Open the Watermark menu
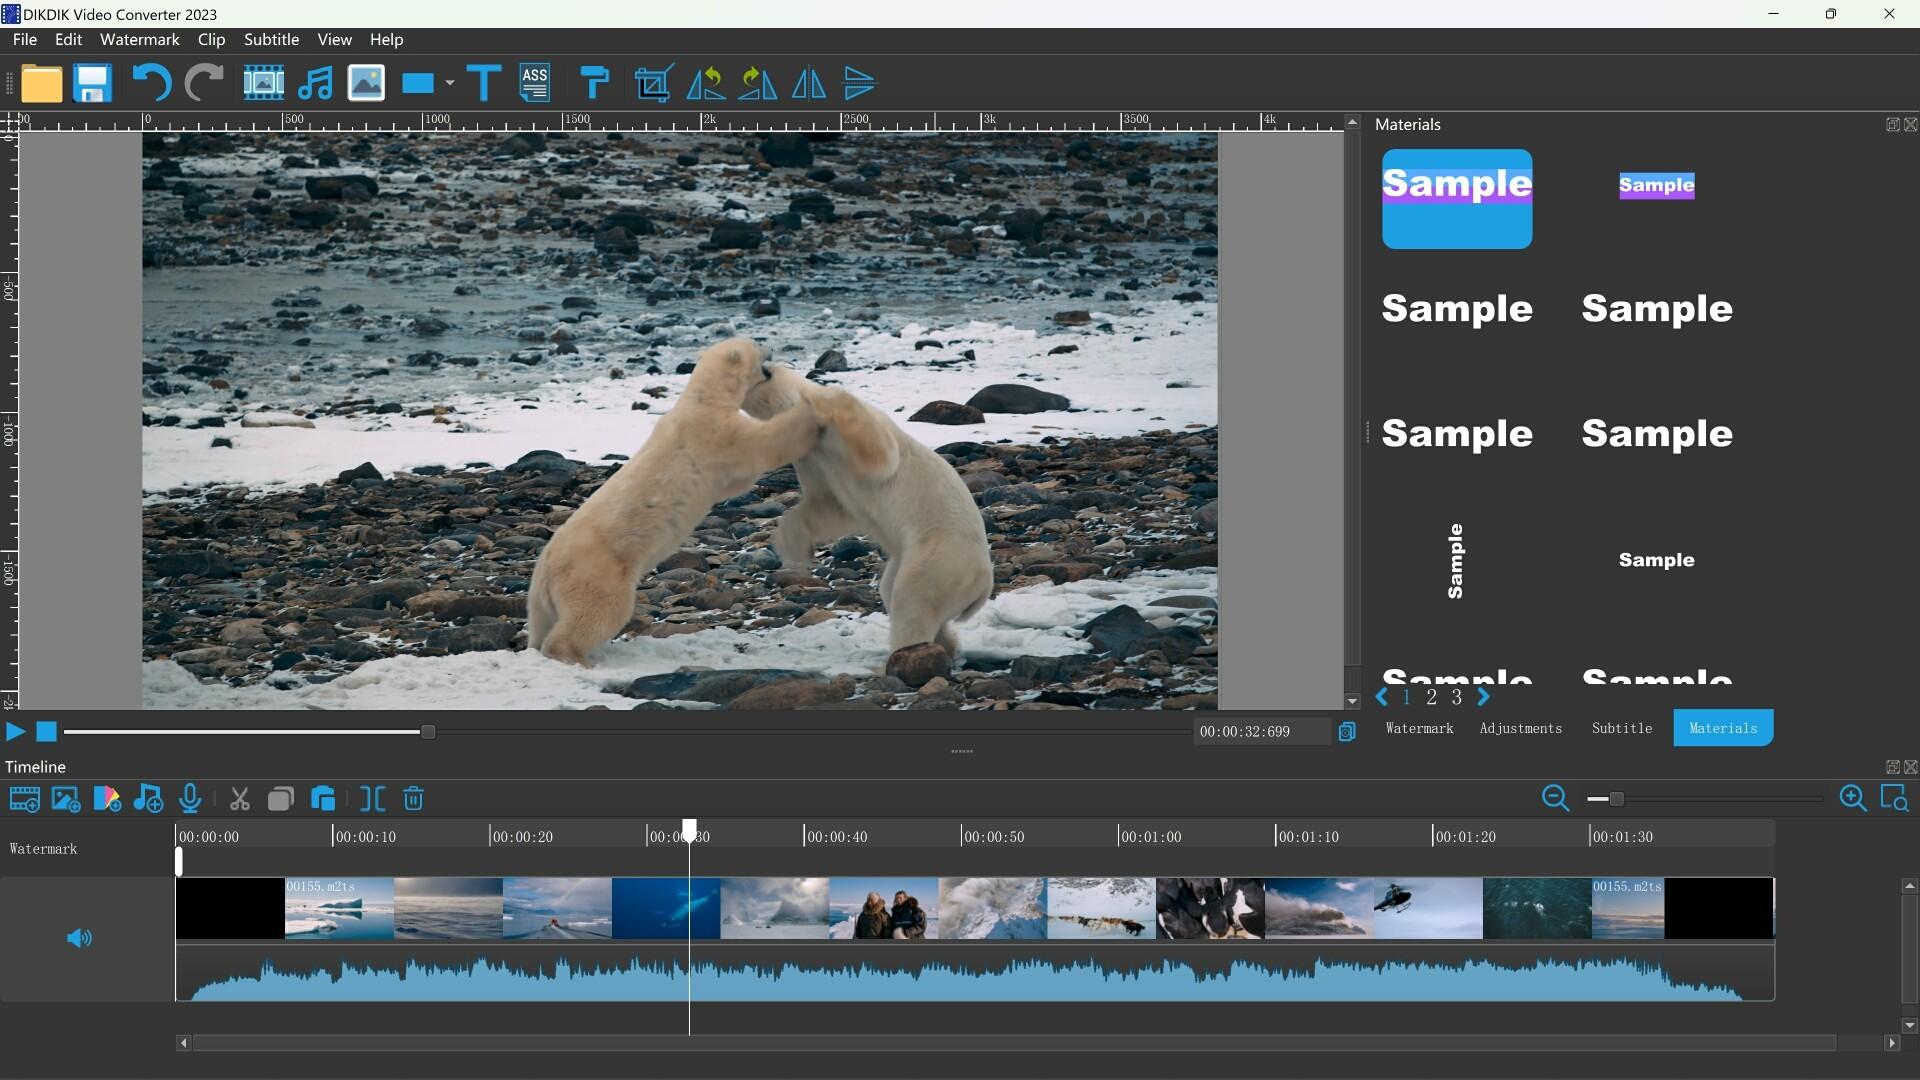 point(139,39)
